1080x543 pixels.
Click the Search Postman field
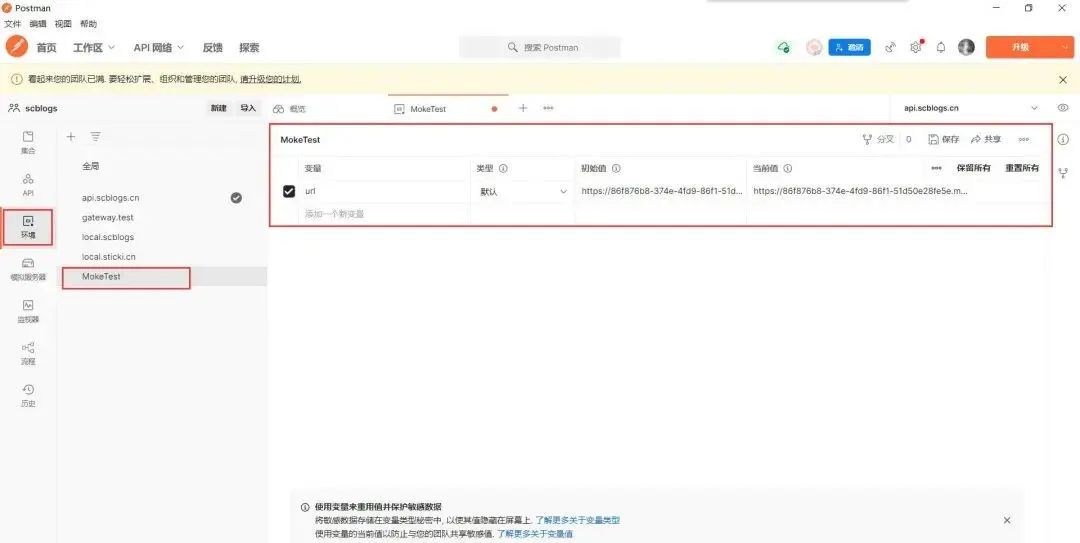click(x=540, y=48)
